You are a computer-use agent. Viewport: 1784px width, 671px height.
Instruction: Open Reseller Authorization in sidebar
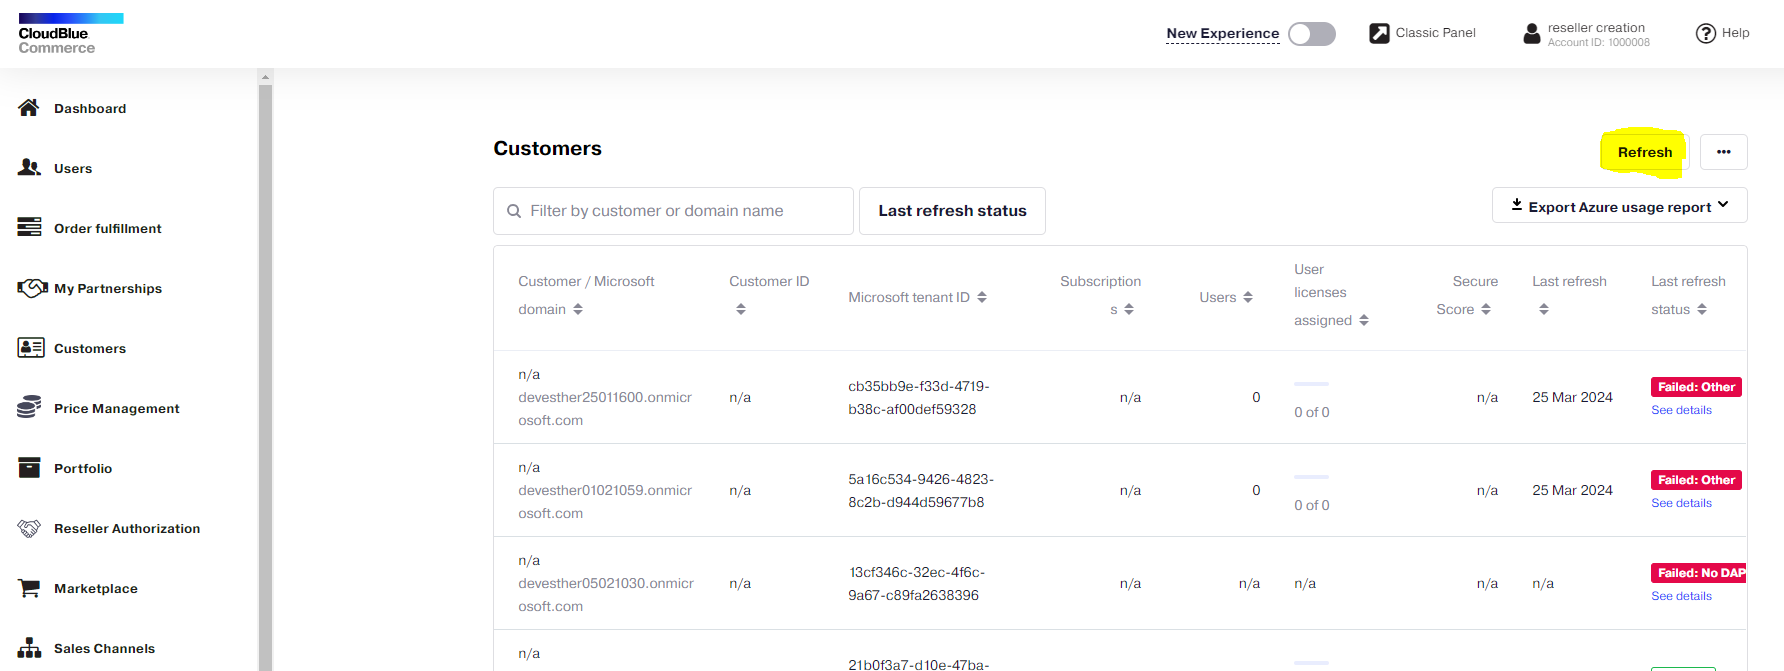point(126,528)
